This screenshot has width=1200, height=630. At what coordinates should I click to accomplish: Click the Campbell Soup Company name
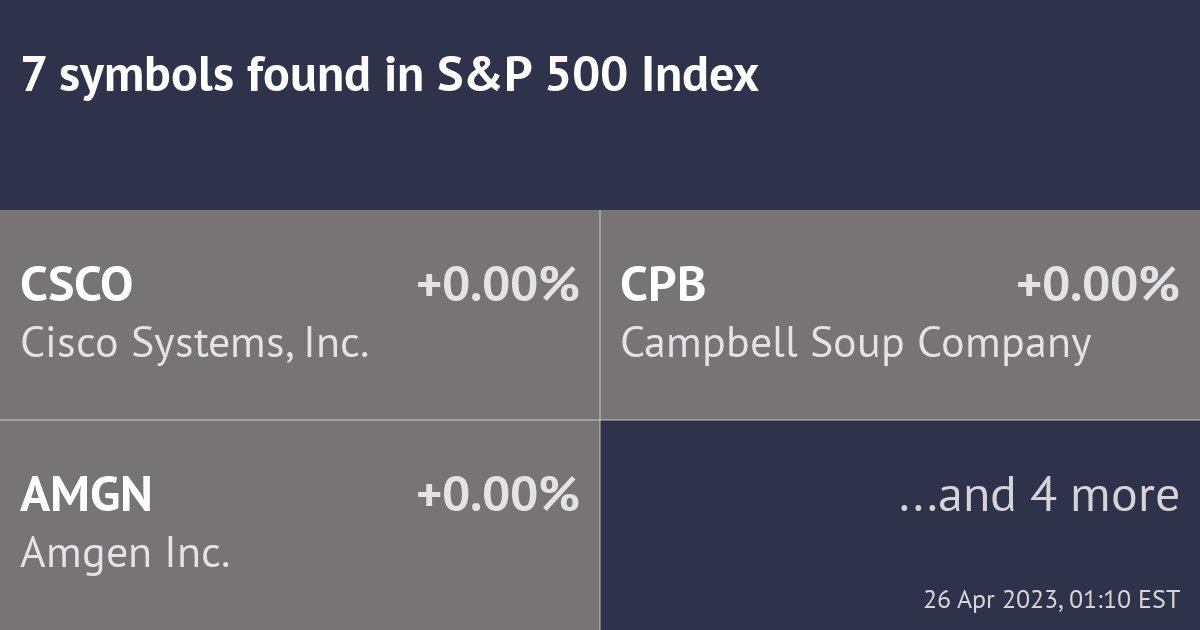pos(855,344)
